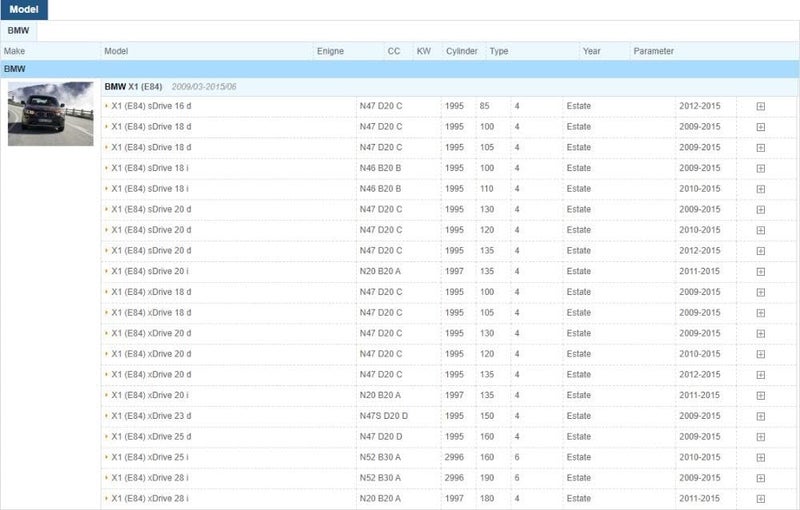The image size is (800, 510).
Task: Expand arrow beside X1 (E84) xDrive 23 d
Action: pyautogui.click(x=106, y=415)
